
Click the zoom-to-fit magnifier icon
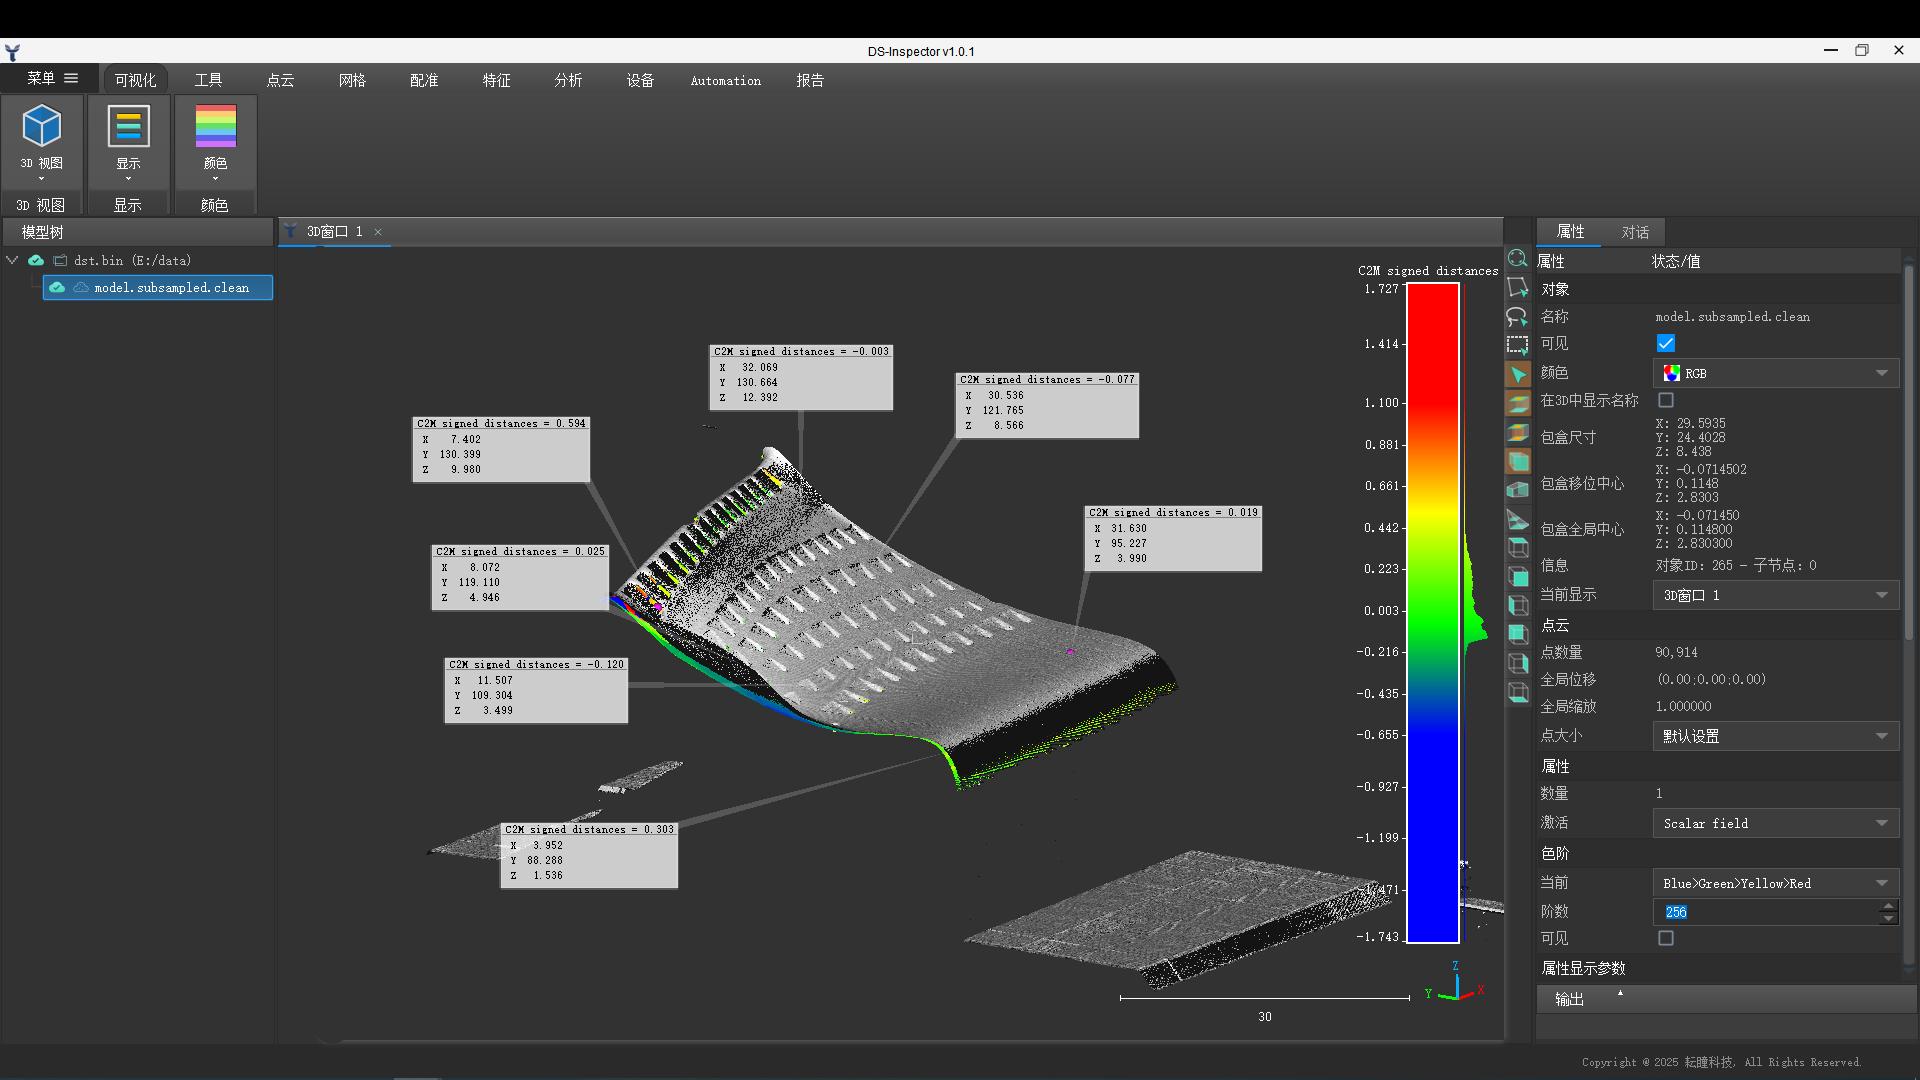1517,259
